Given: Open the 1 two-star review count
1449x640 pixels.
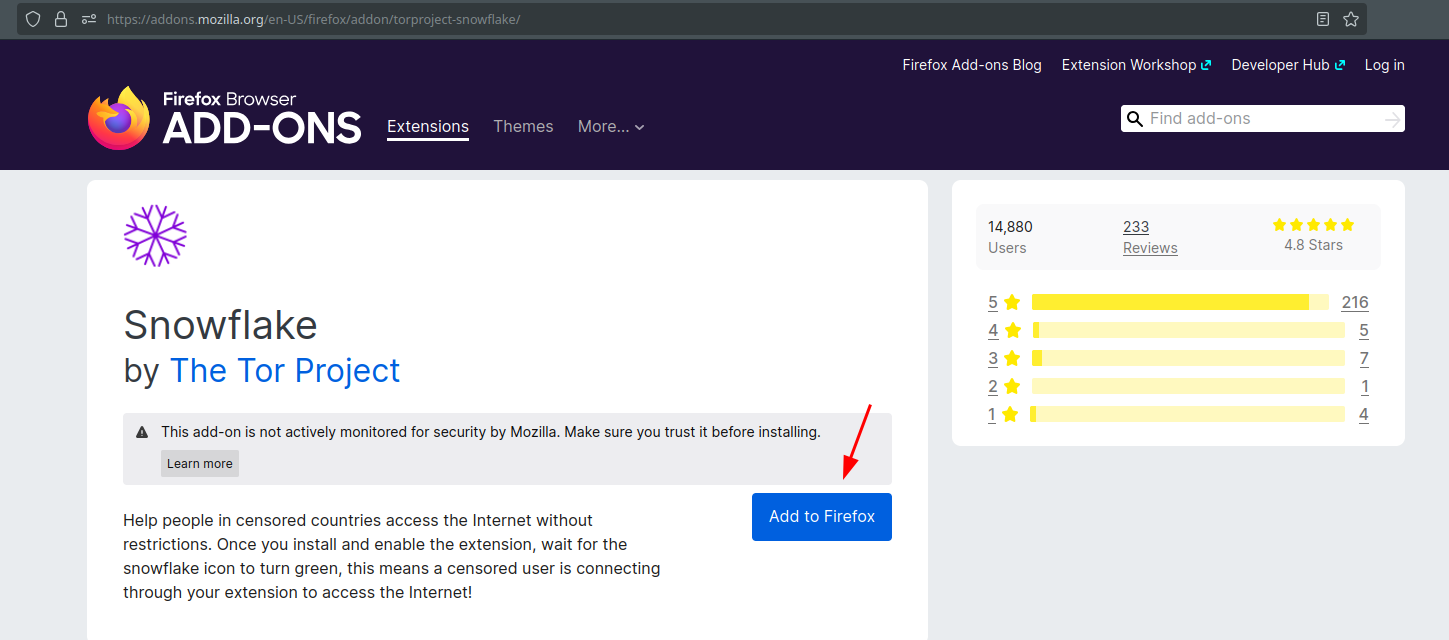Looking at the screenshot, I should pos(1365,386).
